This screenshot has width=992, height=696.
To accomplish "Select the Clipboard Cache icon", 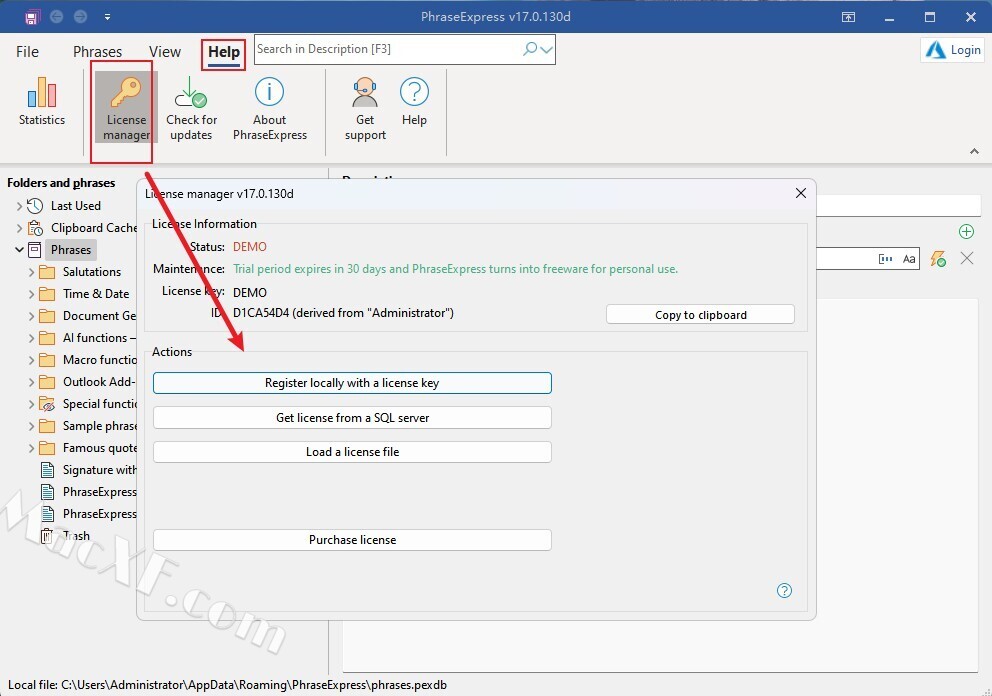I will pyautogui.click(x=35, y=228).
